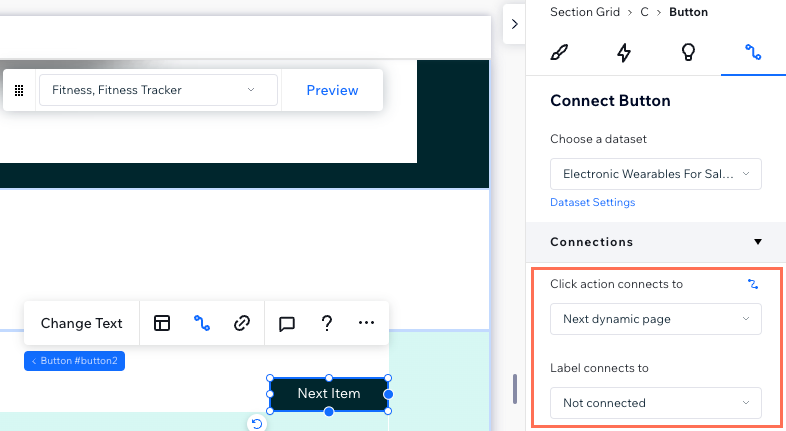This screenshot has height=431, width=786.
Task: Collapse the Connections section
Action: click(757, 242)
